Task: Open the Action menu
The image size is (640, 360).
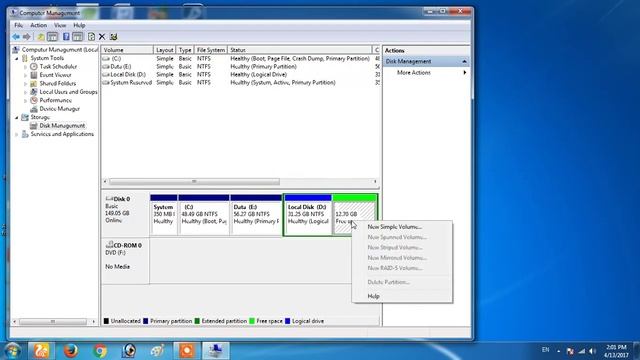Action: (x=38, y=25)
